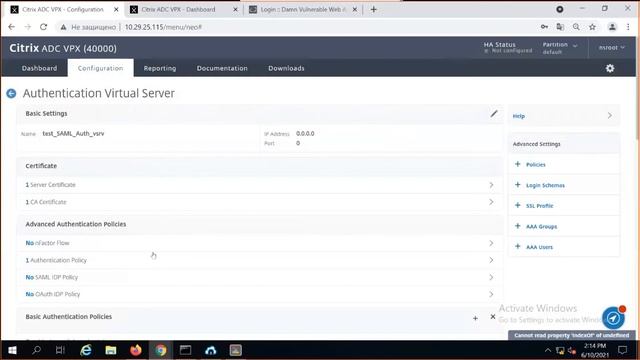The height and width of the screenshot is (360, 640).
Task: Click the Cannot read property error message
Action: coord(571,335)
